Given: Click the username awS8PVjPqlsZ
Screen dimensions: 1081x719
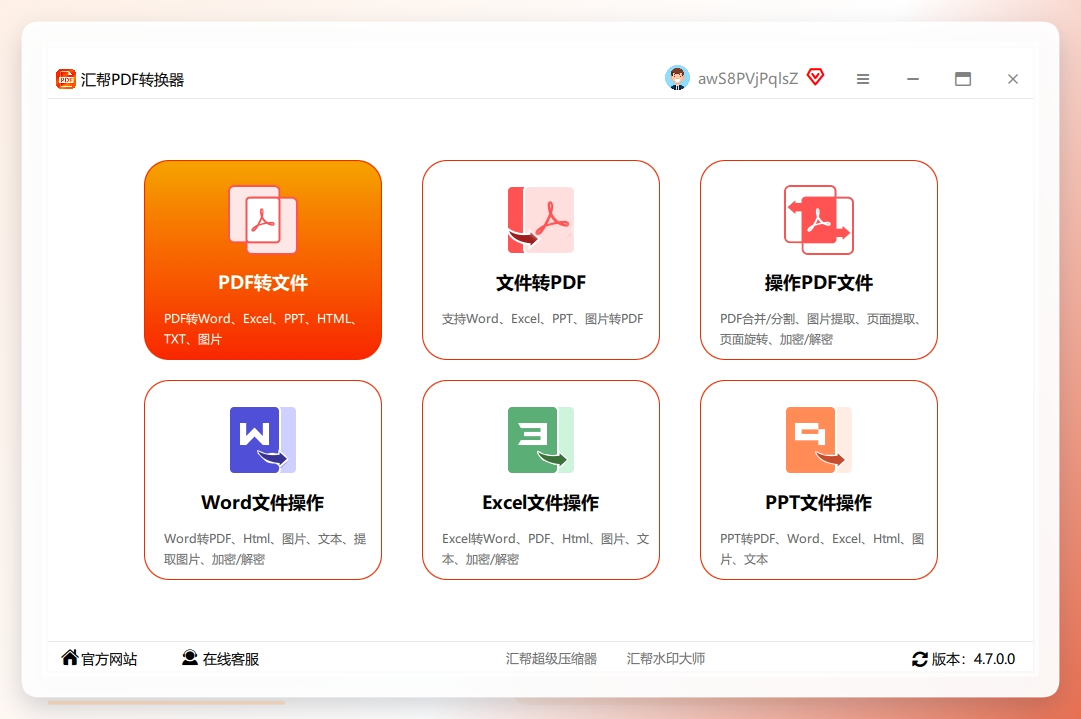Looking at the screenshot, I should click(747, 79).
